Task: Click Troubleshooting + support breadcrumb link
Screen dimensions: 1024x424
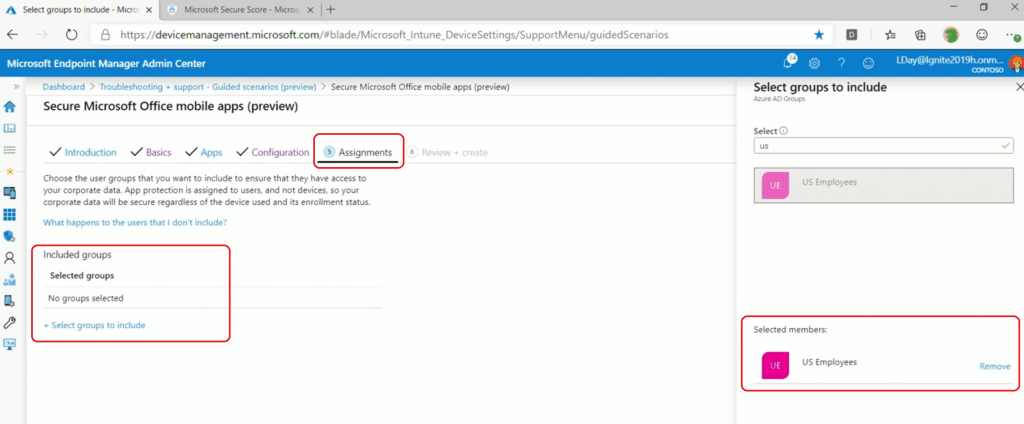Action: click(x=208, y=86)
